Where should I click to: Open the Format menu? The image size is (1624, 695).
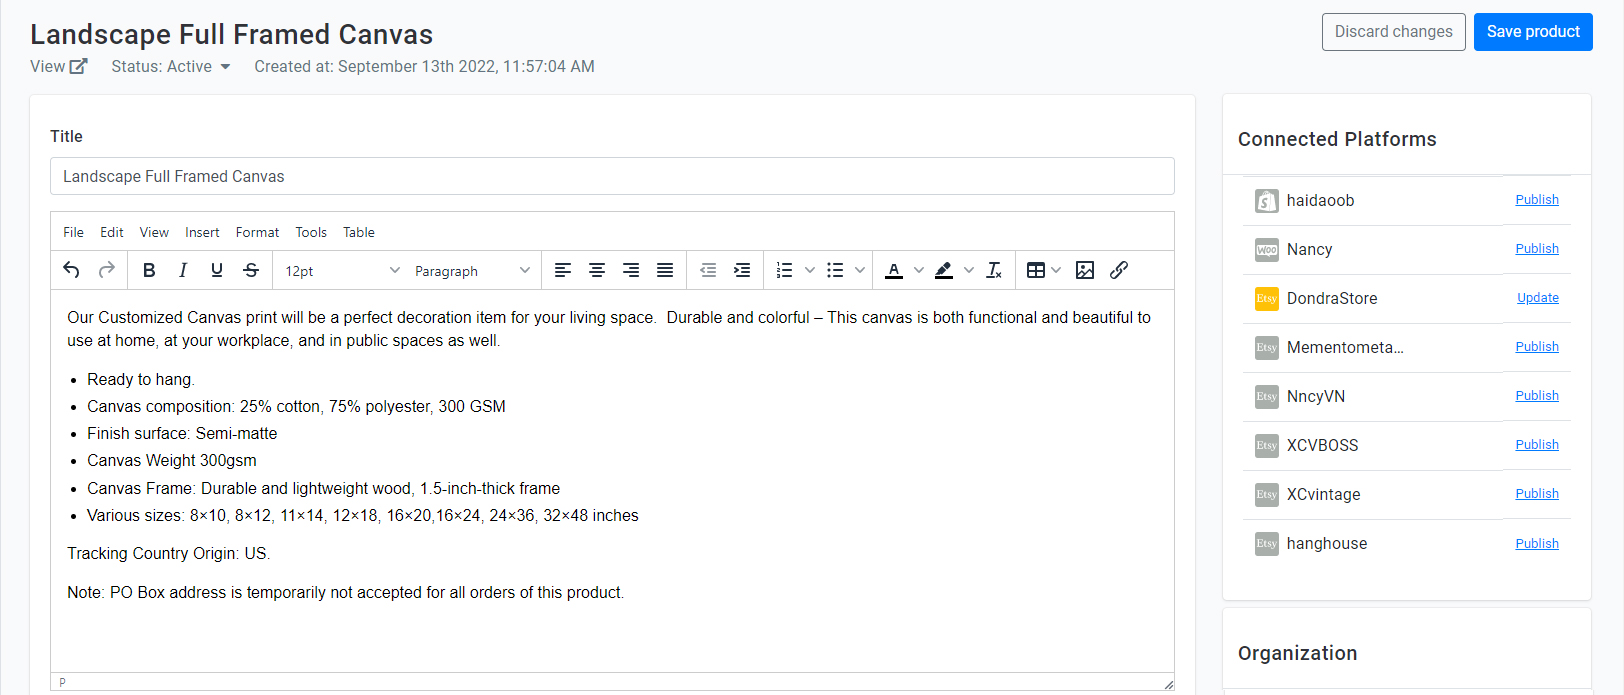pyautogui.click(x=257, y=232)
